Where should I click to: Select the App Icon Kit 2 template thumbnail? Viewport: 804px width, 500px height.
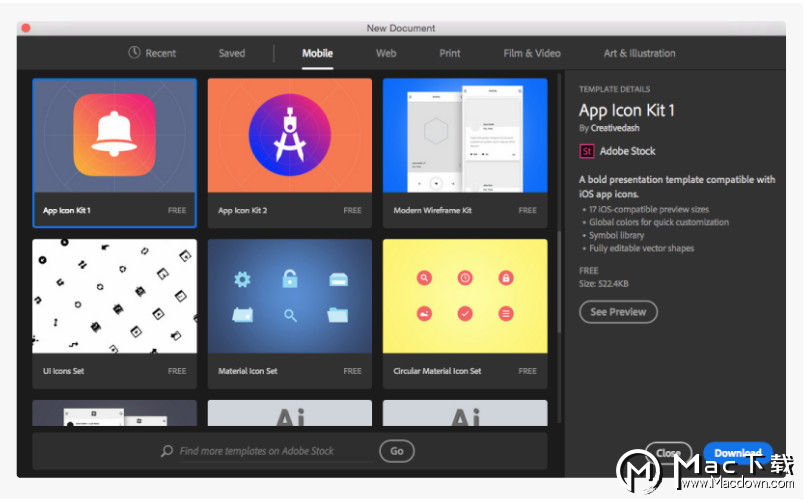pos(290,135)
